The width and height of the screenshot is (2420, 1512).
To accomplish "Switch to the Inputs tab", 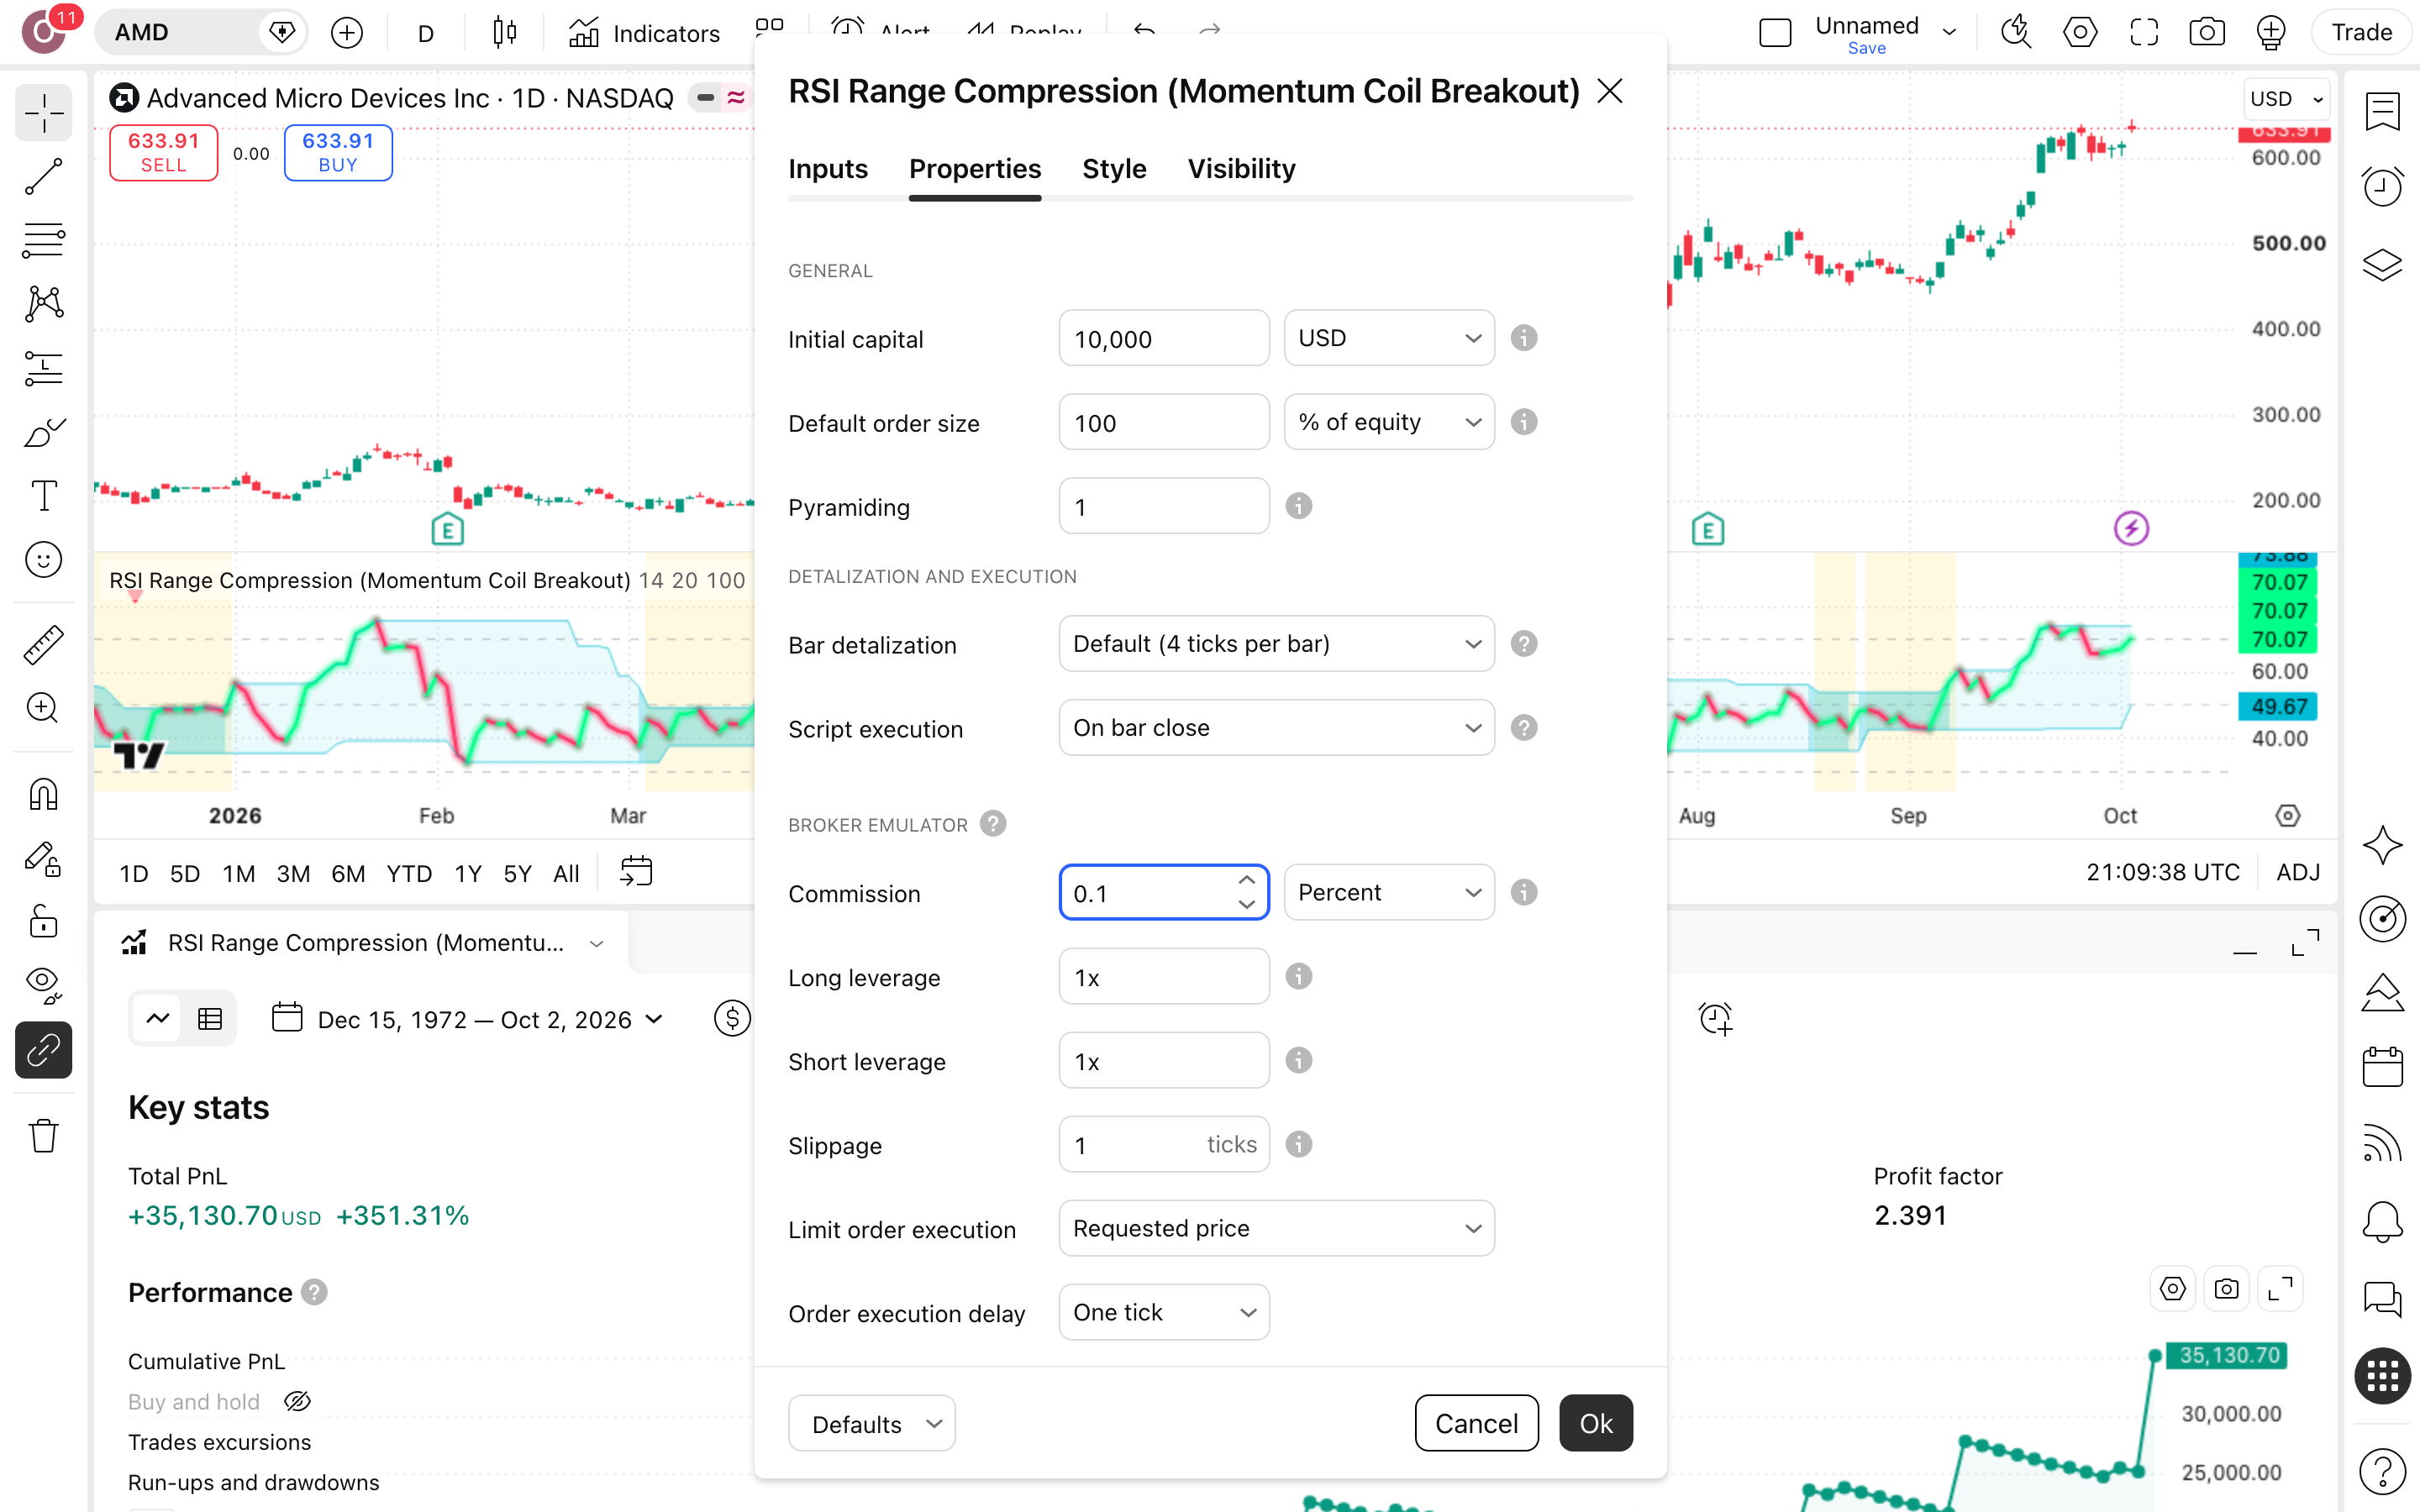I will (828, 169).
